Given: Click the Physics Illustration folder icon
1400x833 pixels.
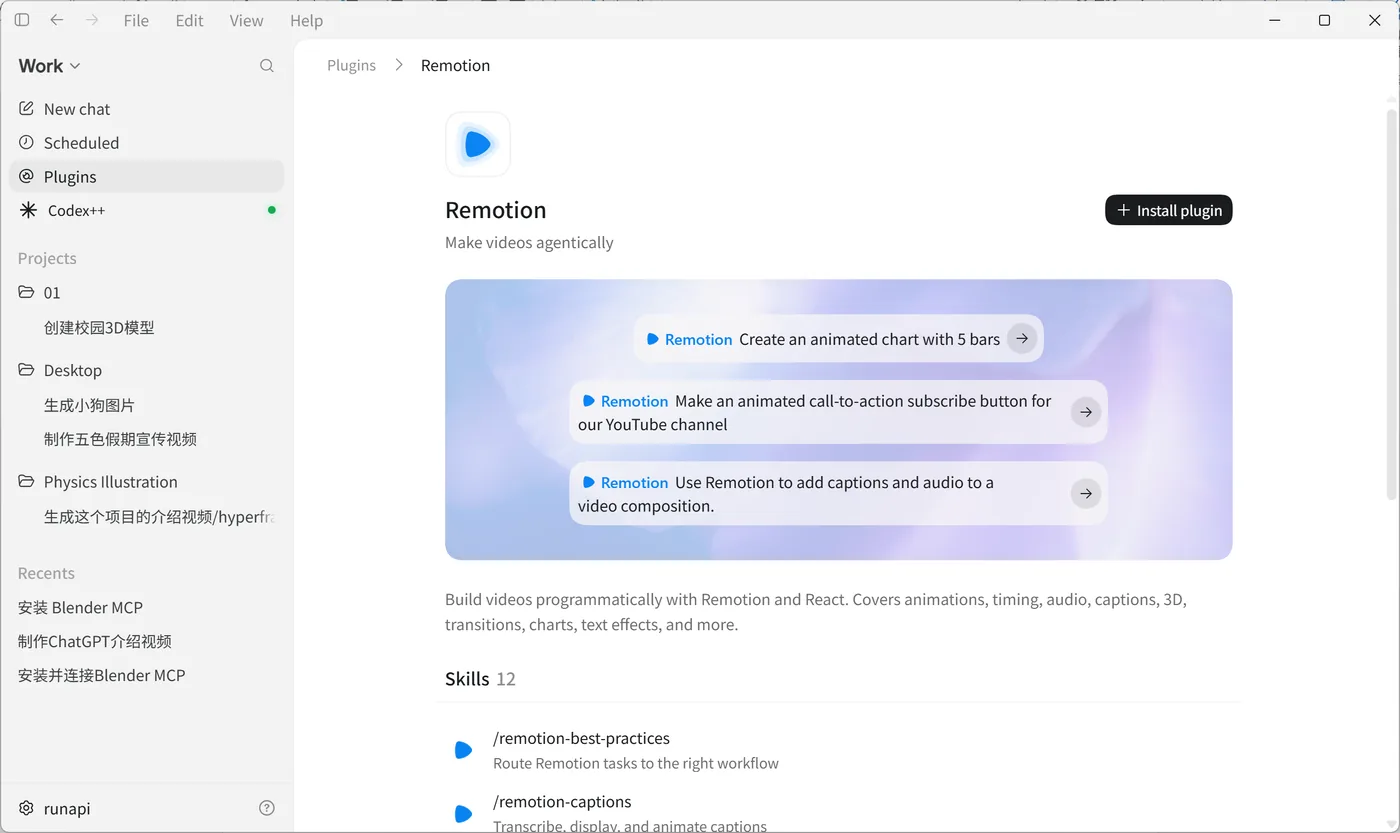Looking at the screenshot, I should (26, 481).
